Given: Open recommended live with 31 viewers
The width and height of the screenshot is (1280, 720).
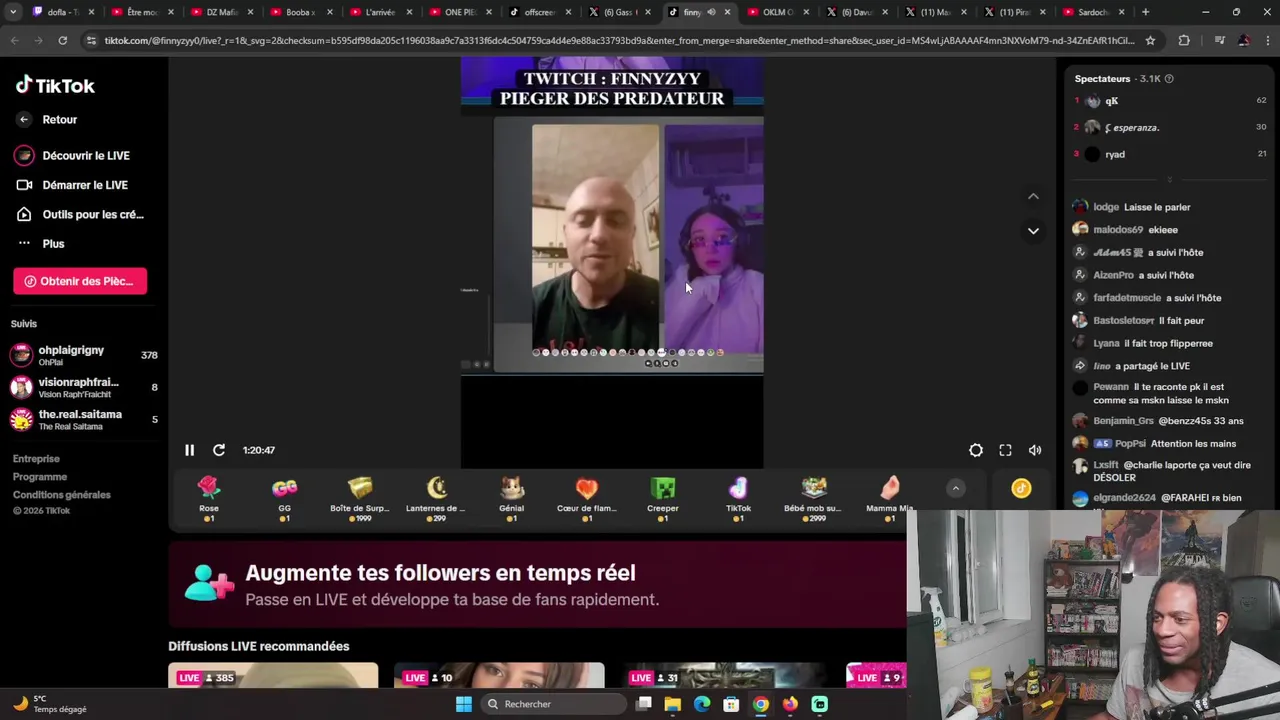Looking at the screenshot, I should coord(725,676).
